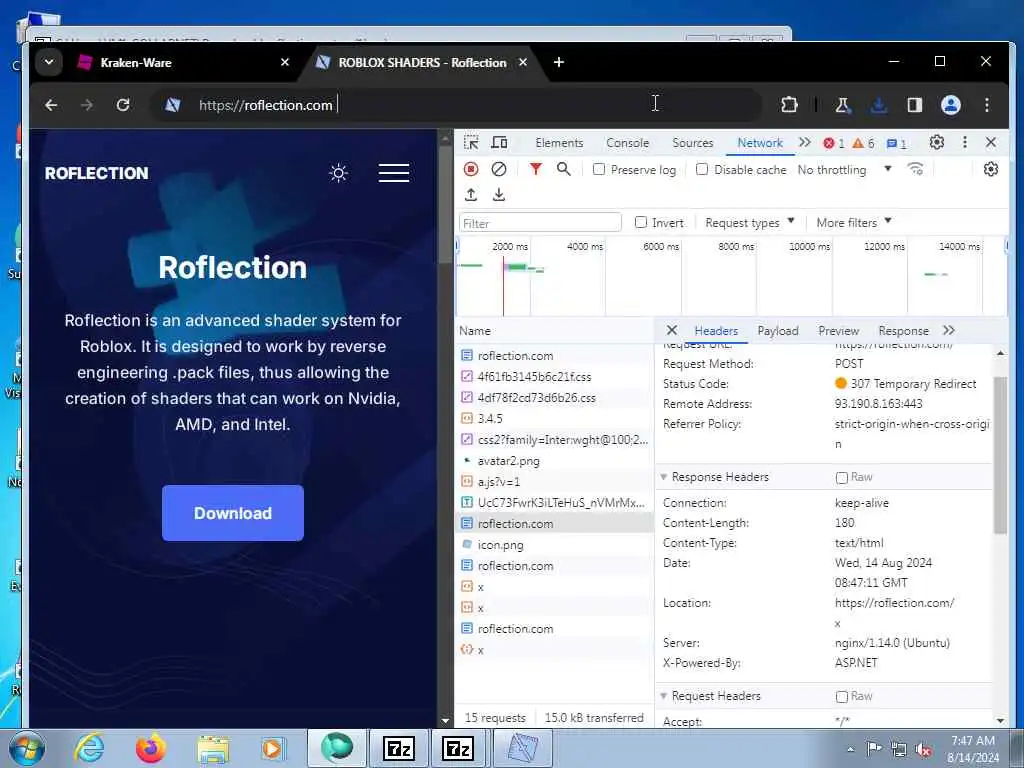Check the Invert filter checkbox
The width and height of the screenshot is (1024, 768).
pyautogui.click(x=641, y=223)
